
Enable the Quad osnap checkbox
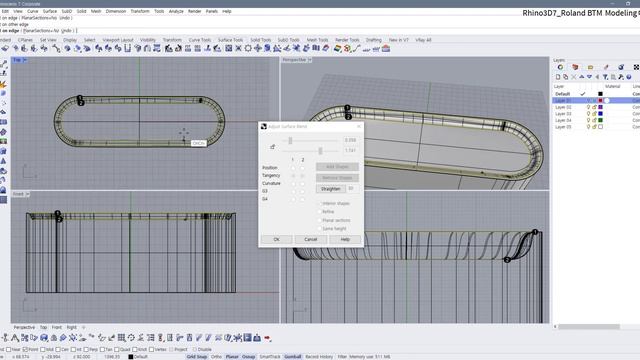pos(117,349)
